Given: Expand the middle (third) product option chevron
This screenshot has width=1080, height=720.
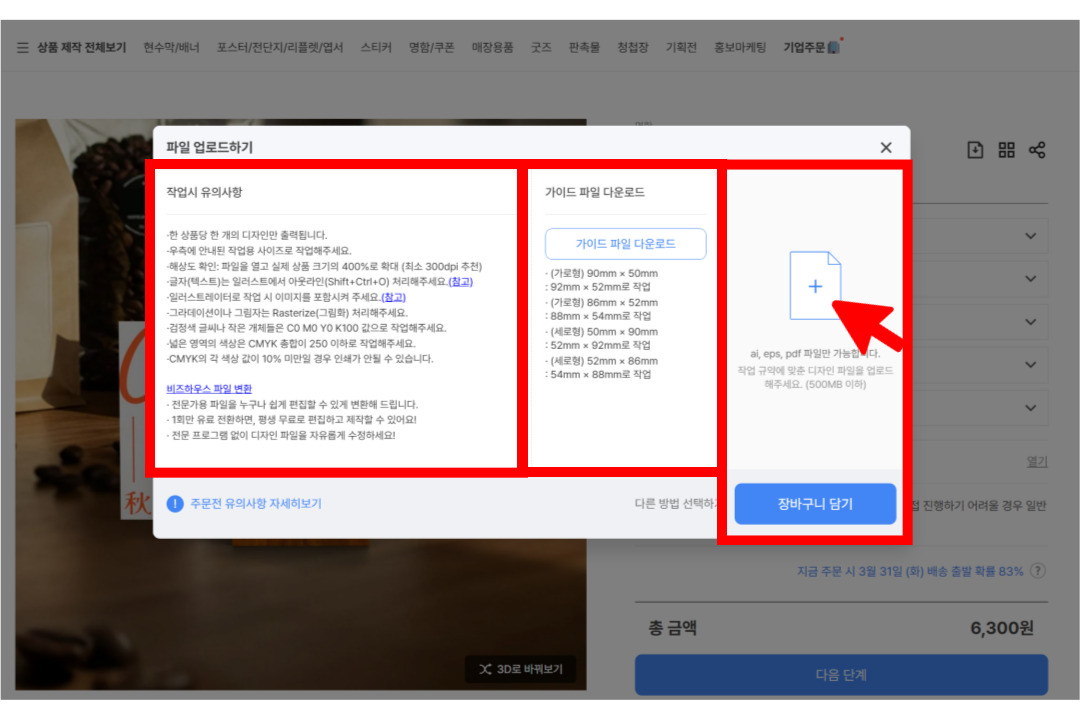Looking at the screenshot, I should [1030, 322].
